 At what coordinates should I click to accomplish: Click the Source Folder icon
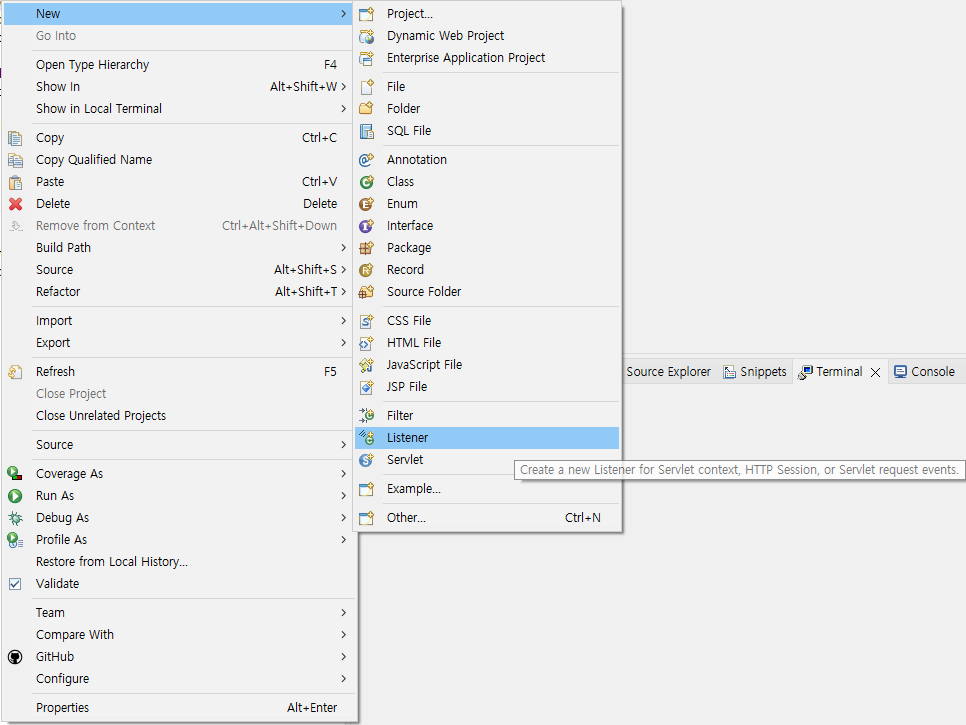367,291
